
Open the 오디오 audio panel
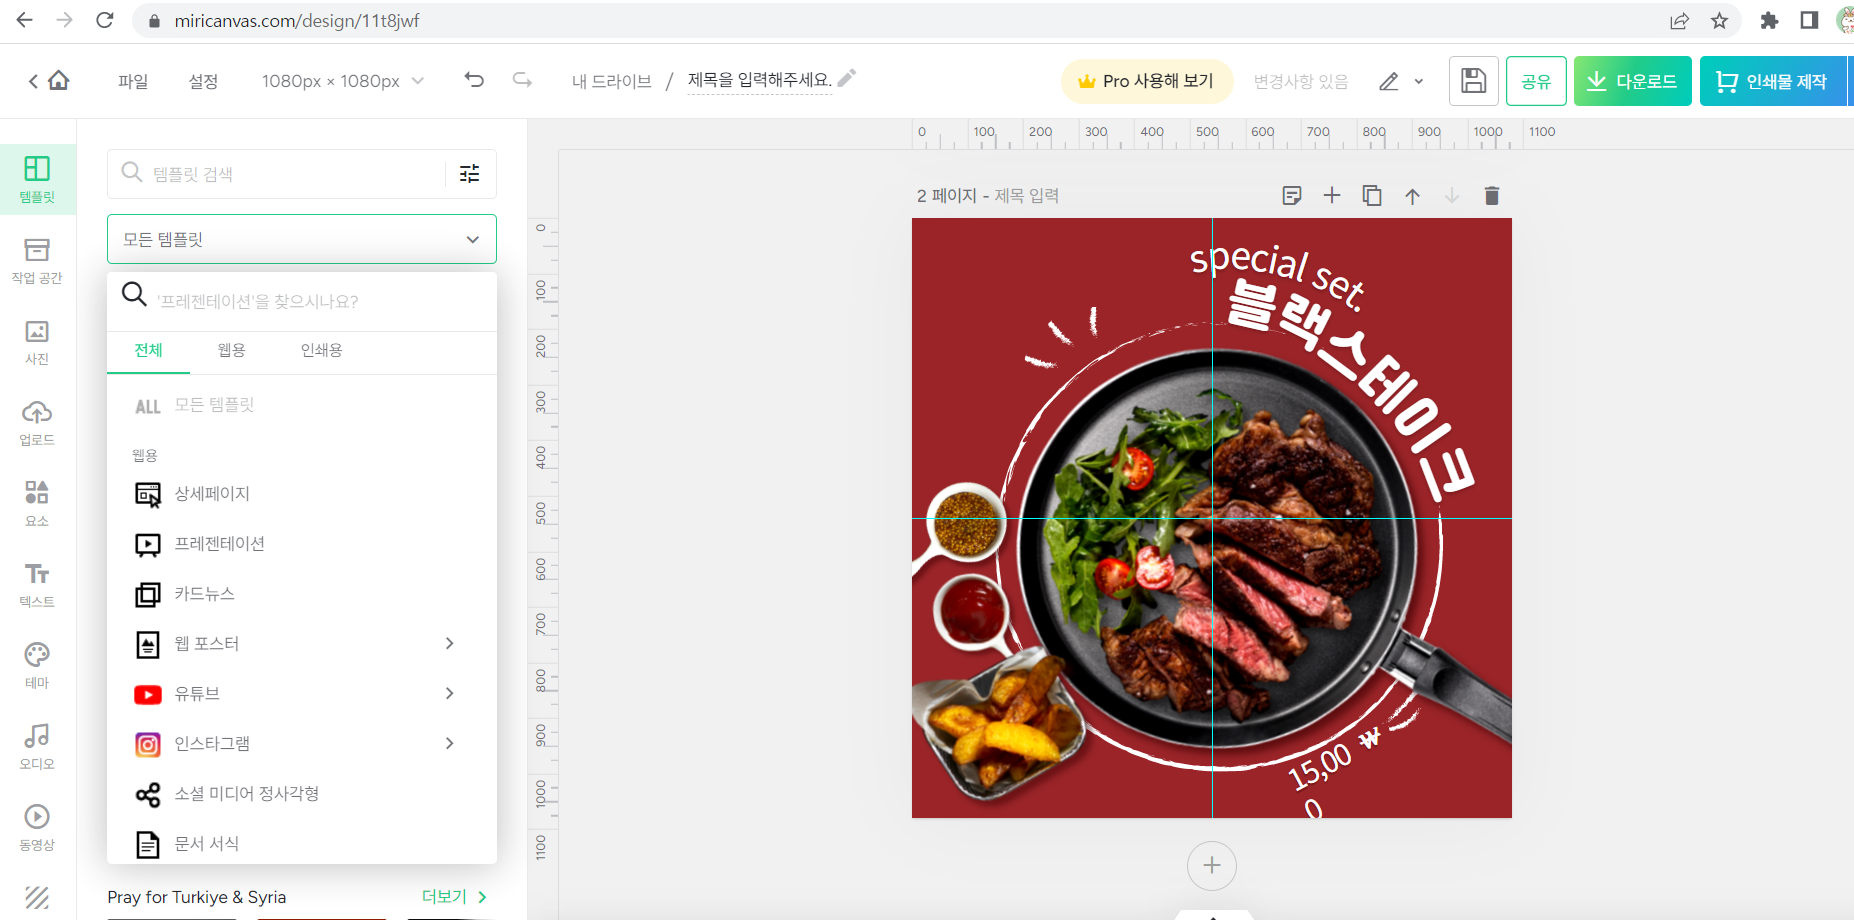click(37, 747)
